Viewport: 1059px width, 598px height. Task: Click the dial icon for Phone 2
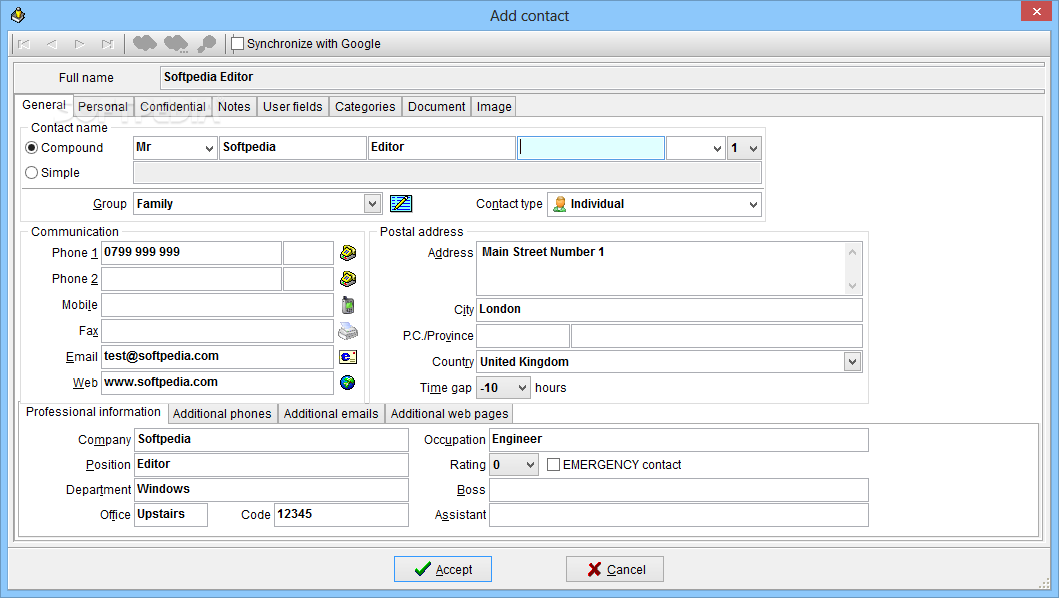coord(348,278)
